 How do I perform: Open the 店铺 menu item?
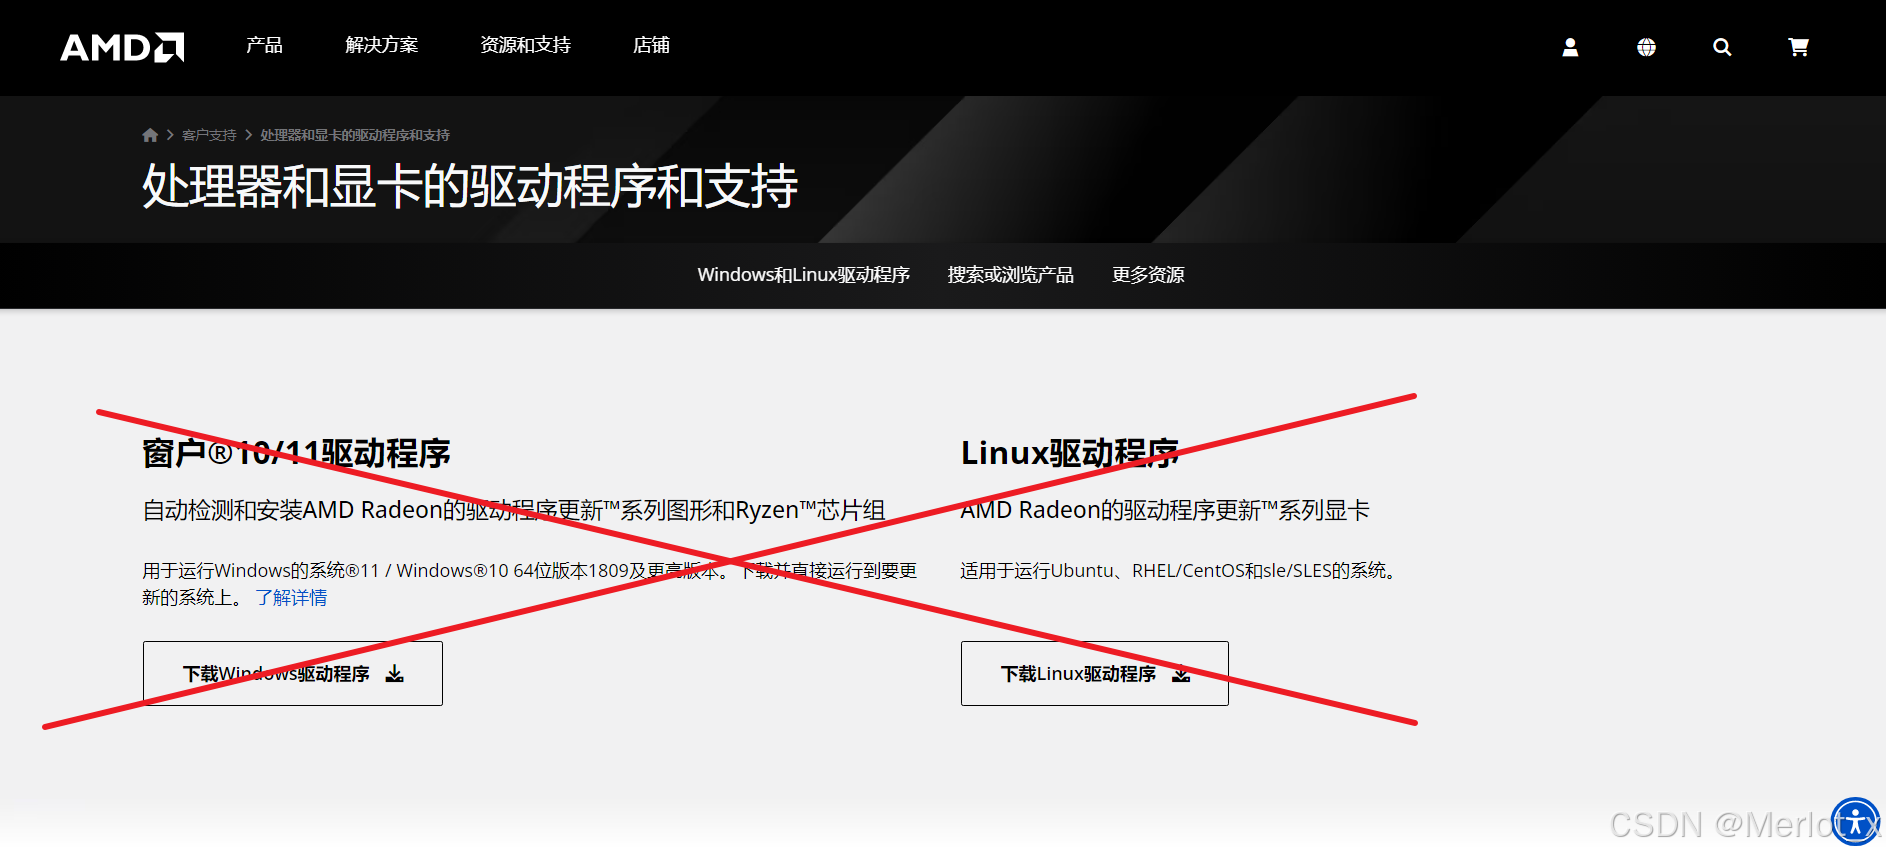click(x=651, y=45)
